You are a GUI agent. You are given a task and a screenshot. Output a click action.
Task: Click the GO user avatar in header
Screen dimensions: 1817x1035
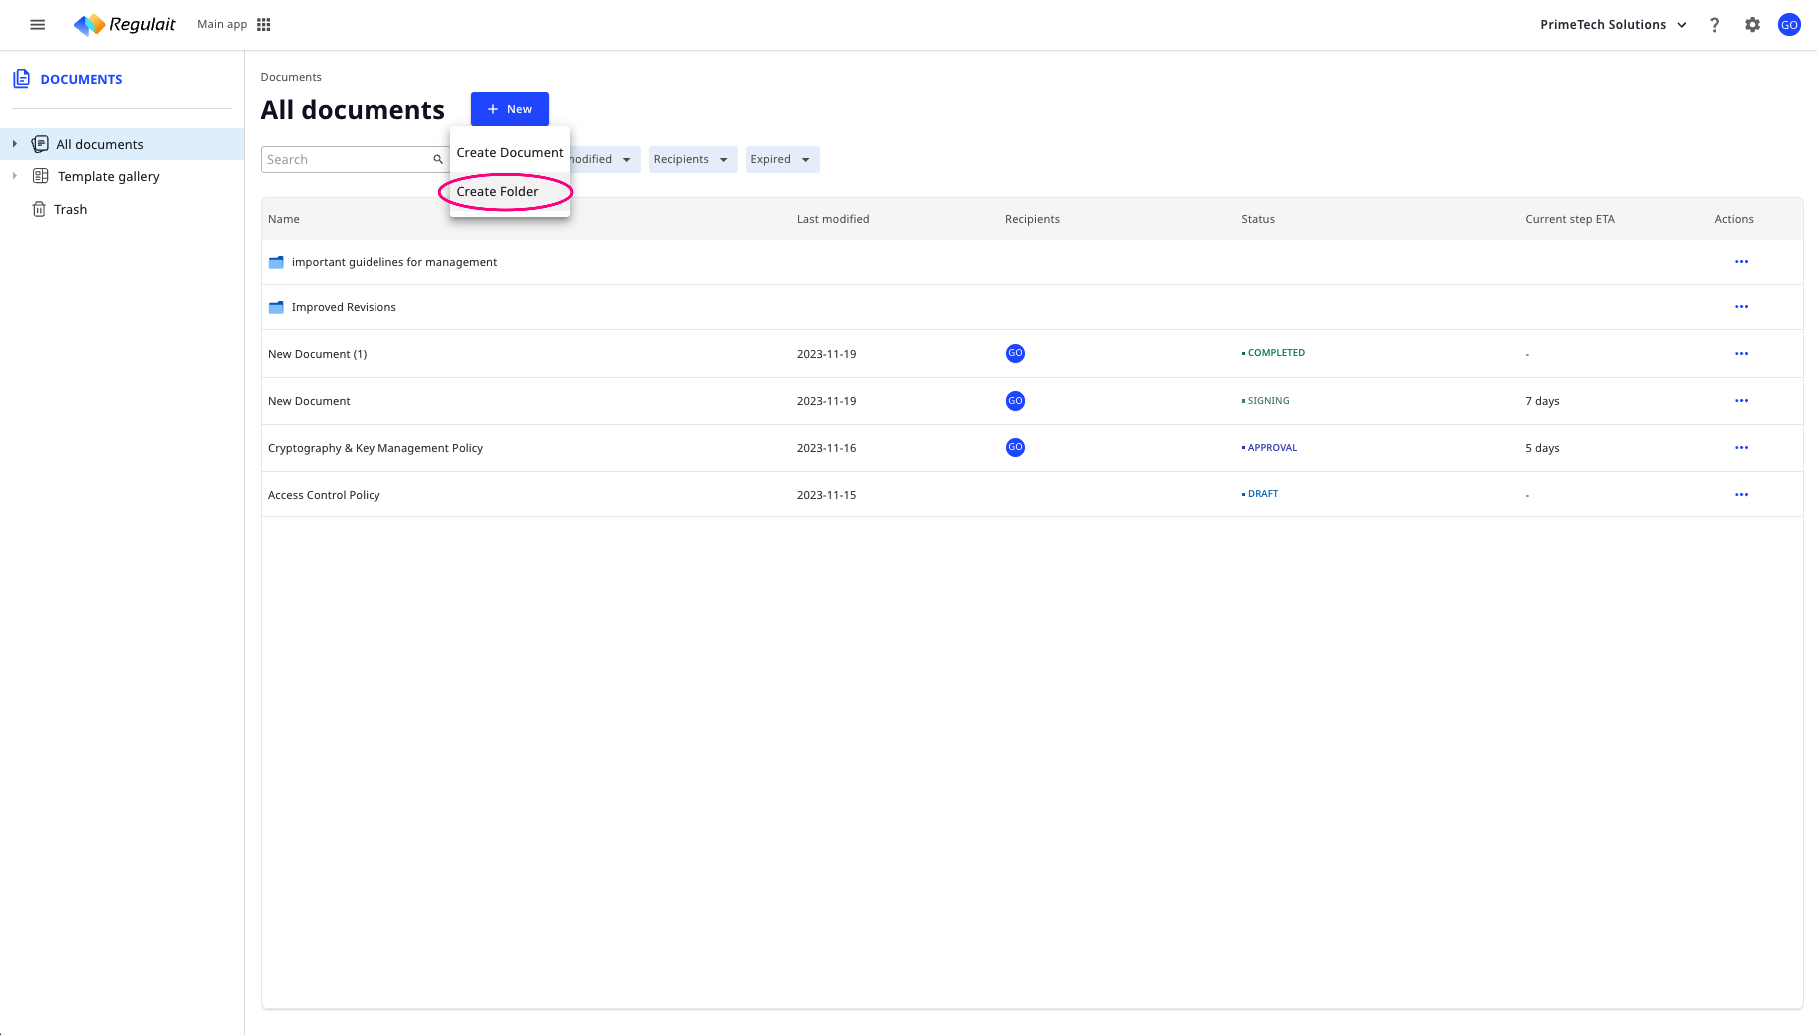pyautogui.click(x=1789, y=25)
